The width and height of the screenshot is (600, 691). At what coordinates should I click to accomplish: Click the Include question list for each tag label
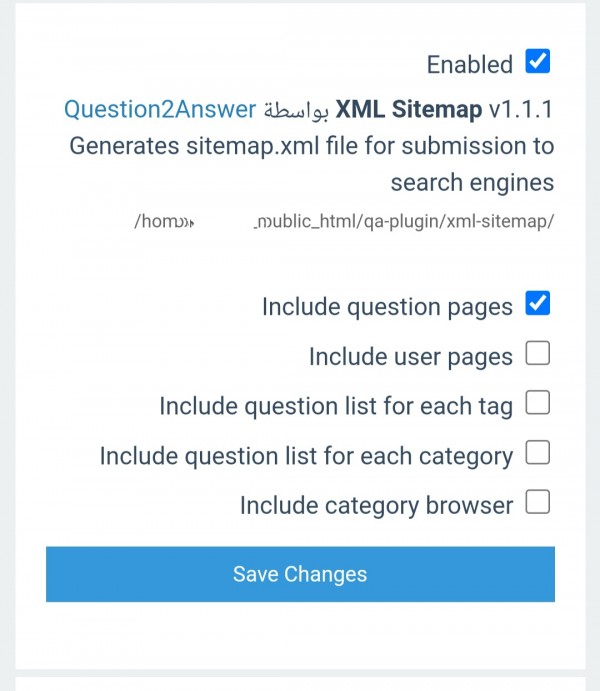[336, 407]
